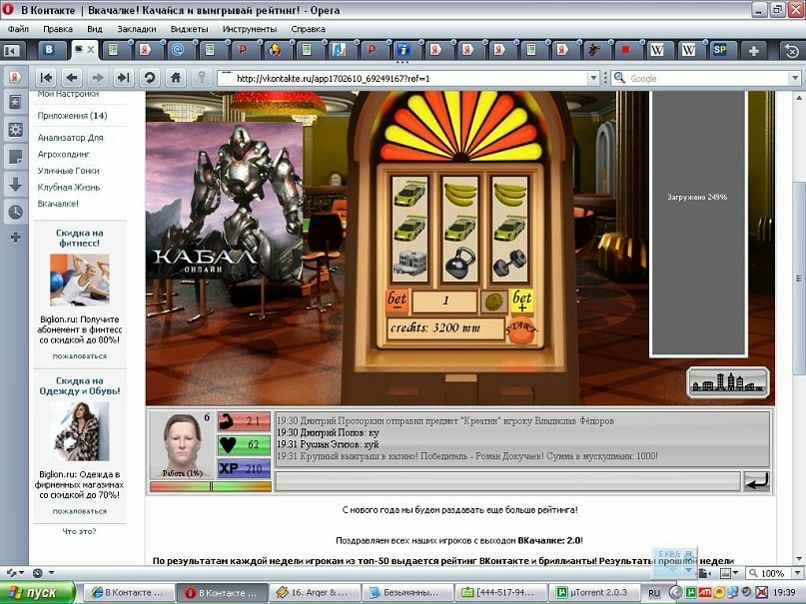This screenshot has height=604, width=806.
Task: Click пожаловаться under the clothing ad
Action: pyautogui.click(x=80, y=511)
